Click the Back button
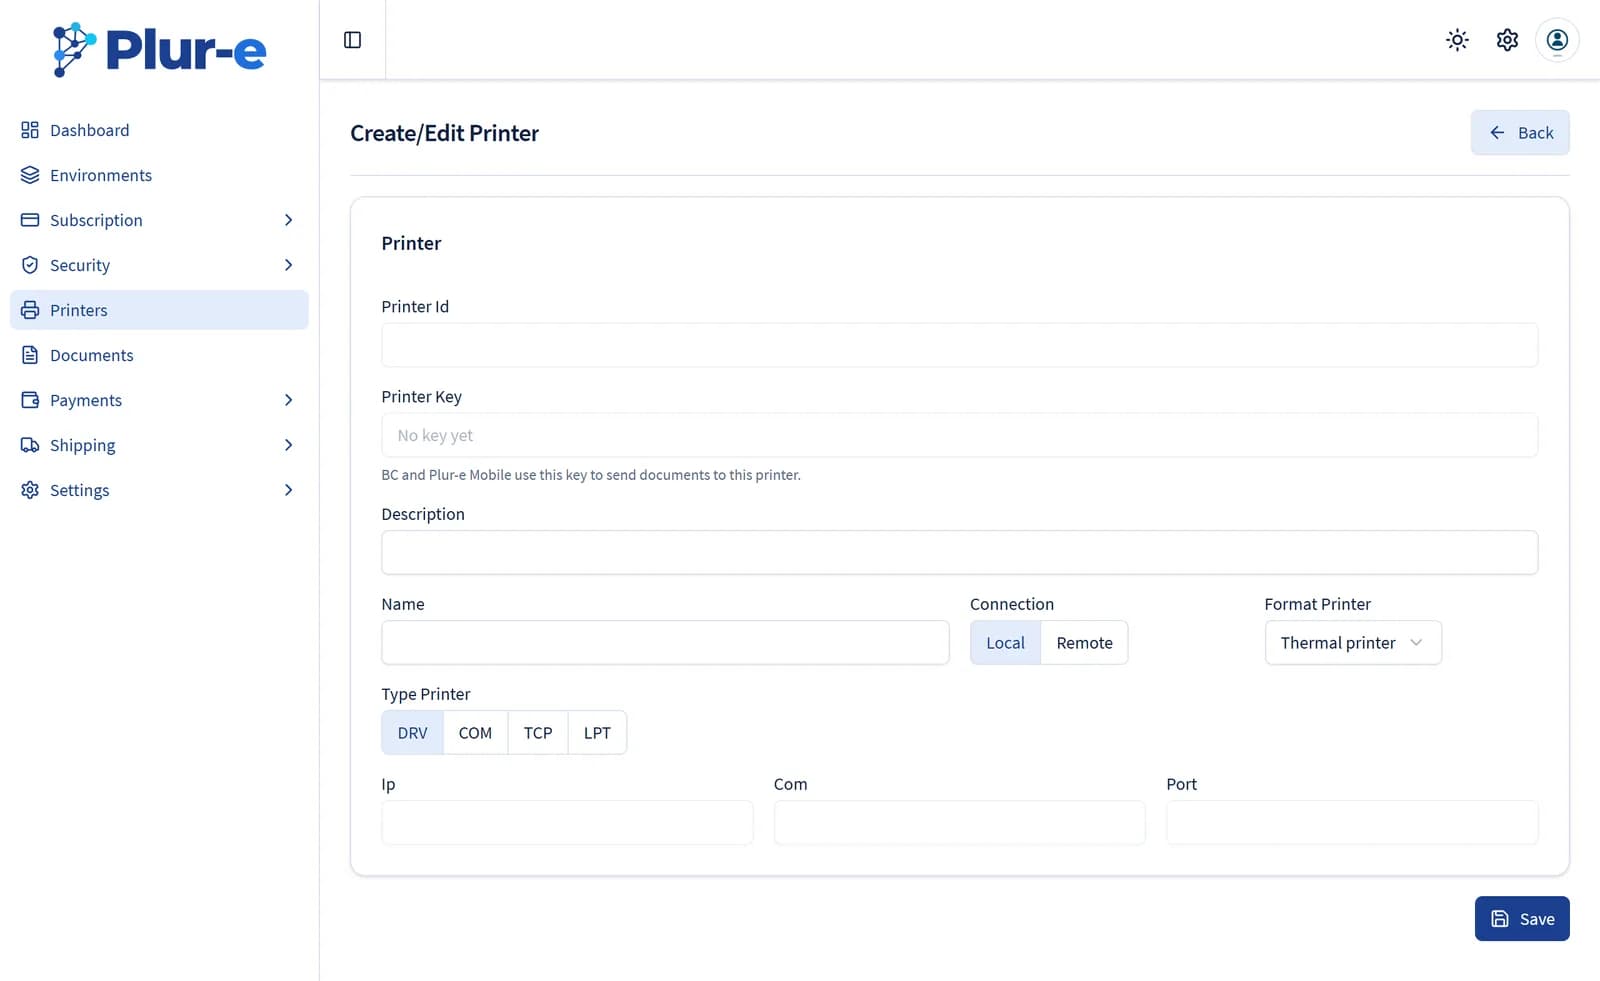 1520,133
